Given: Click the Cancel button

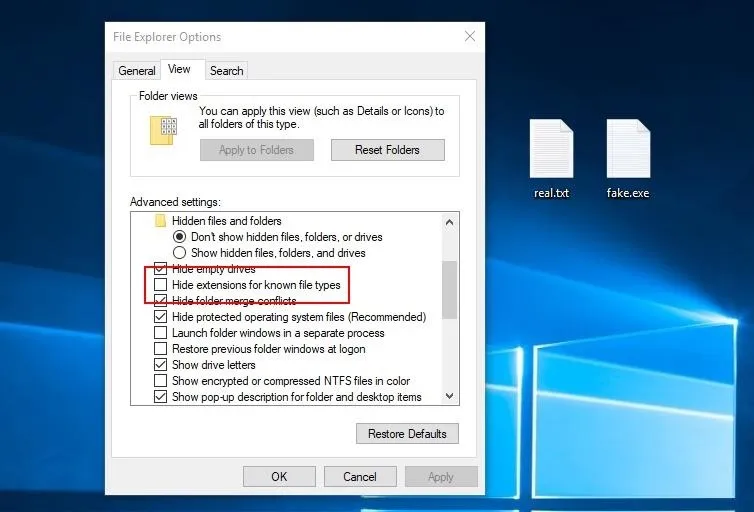Looking at the screenshot, I should point(360,476).
